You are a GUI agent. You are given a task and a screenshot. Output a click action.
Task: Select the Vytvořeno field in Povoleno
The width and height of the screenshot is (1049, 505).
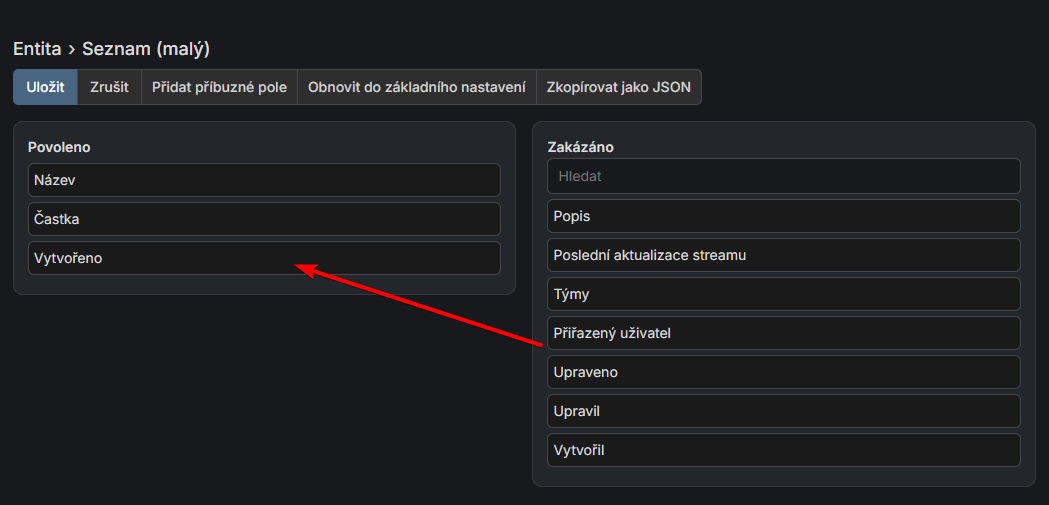point(264,258)
